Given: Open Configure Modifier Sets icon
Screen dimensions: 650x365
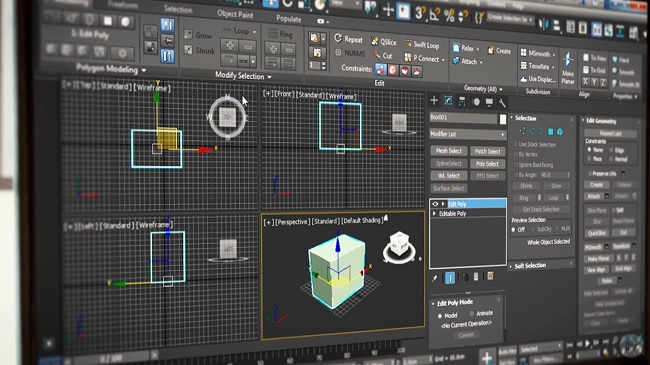Looking at the screenshot, I should pyautogui.click(x=490, y=276).
